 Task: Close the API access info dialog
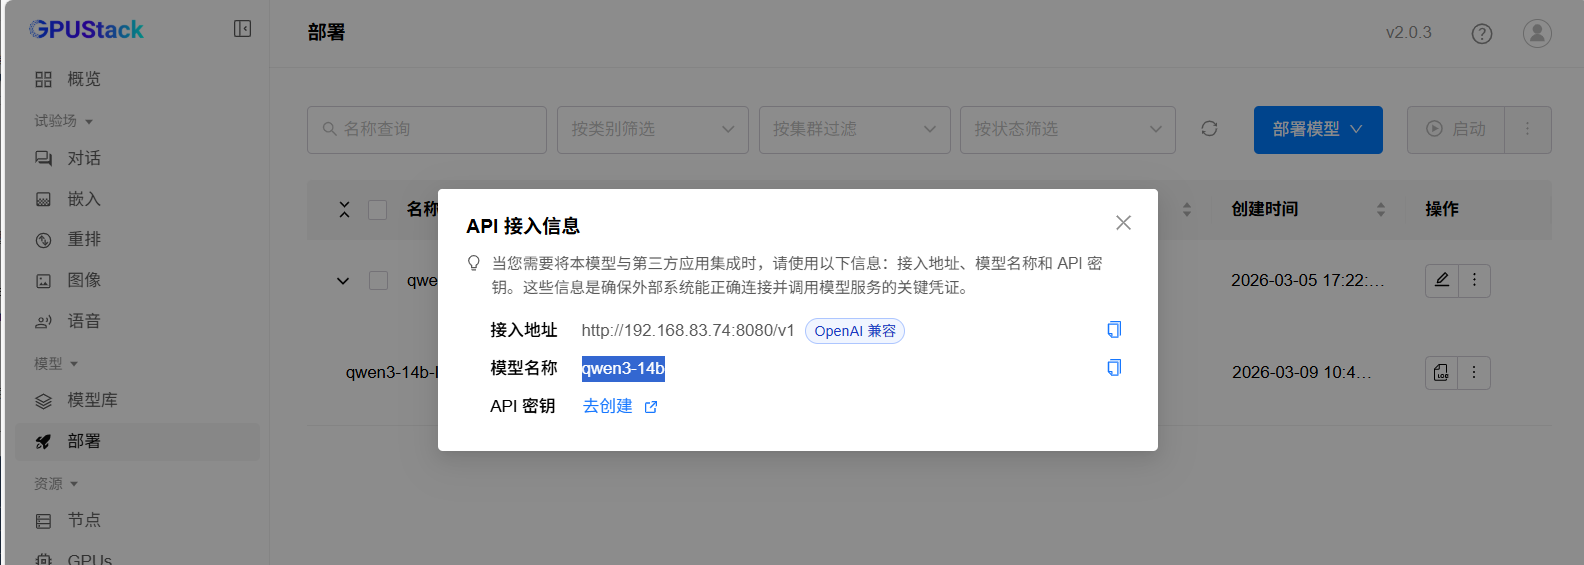tap(1123, 223)
